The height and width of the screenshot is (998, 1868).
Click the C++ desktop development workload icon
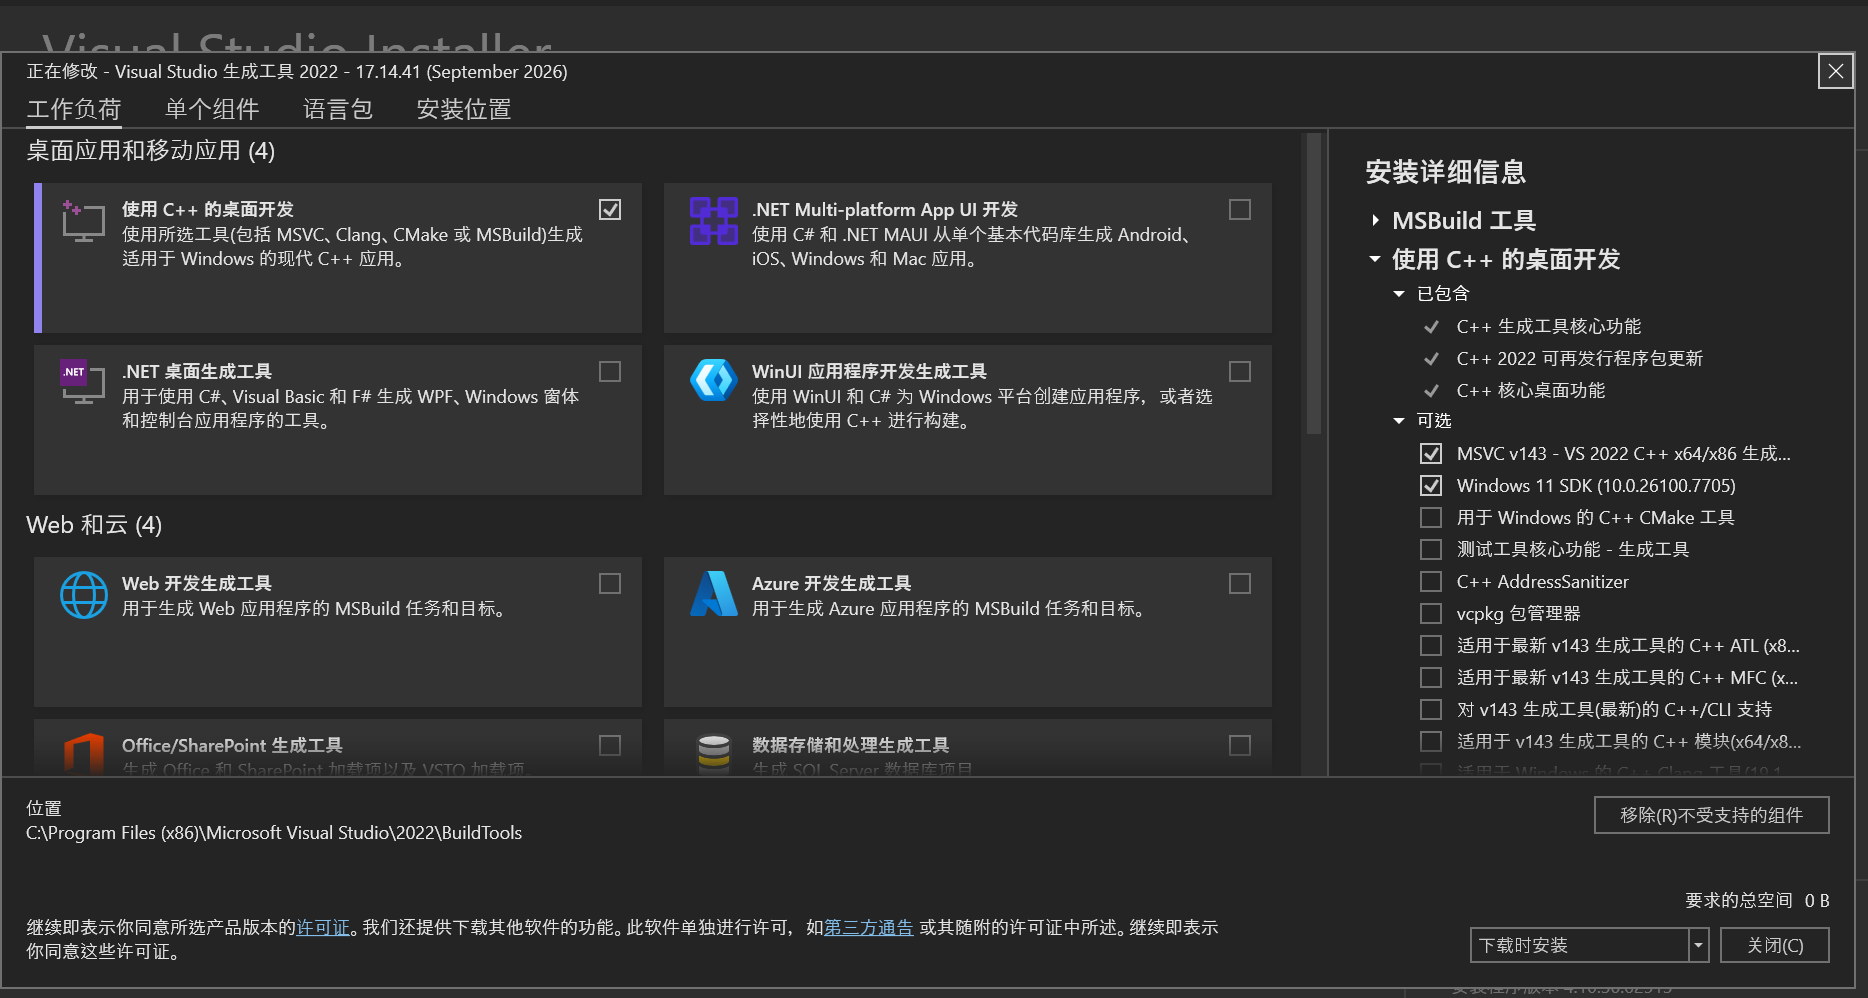coord(83,221)
